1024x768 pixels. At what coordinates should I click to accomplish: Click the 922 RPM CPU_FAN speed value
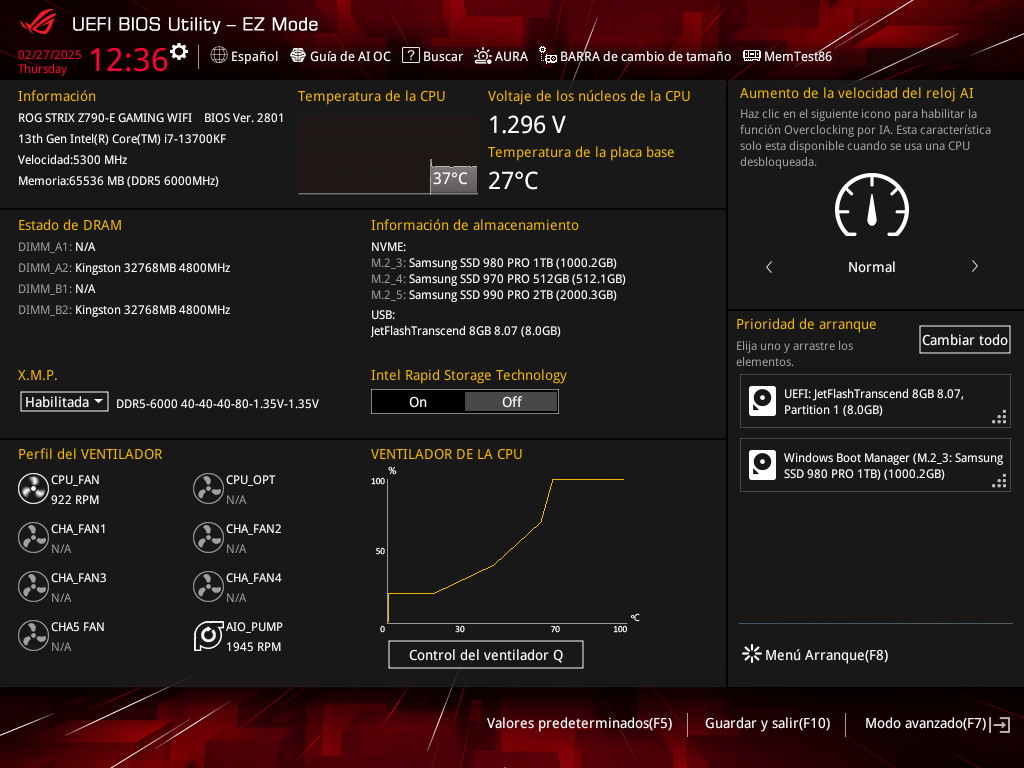(75, 500)
